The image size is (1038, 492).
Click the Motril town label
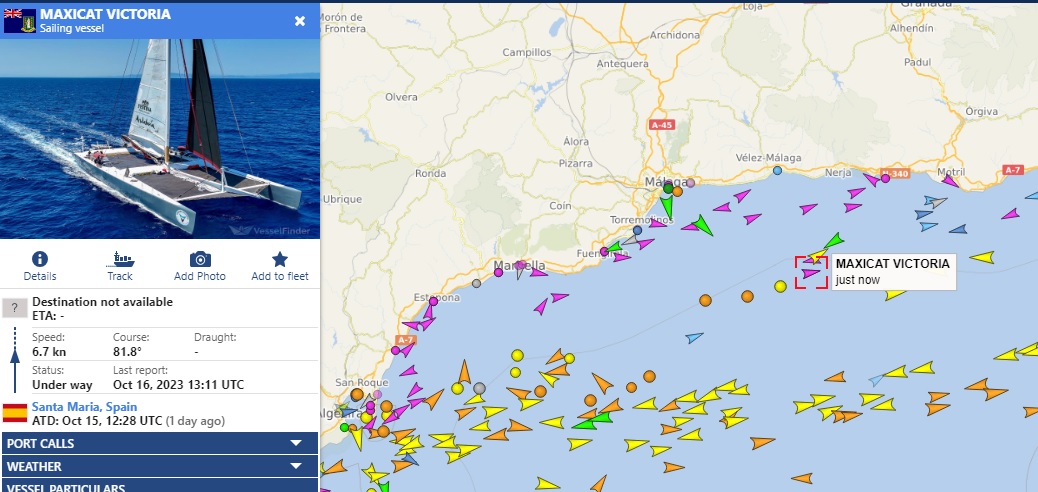tap(951, 172)
